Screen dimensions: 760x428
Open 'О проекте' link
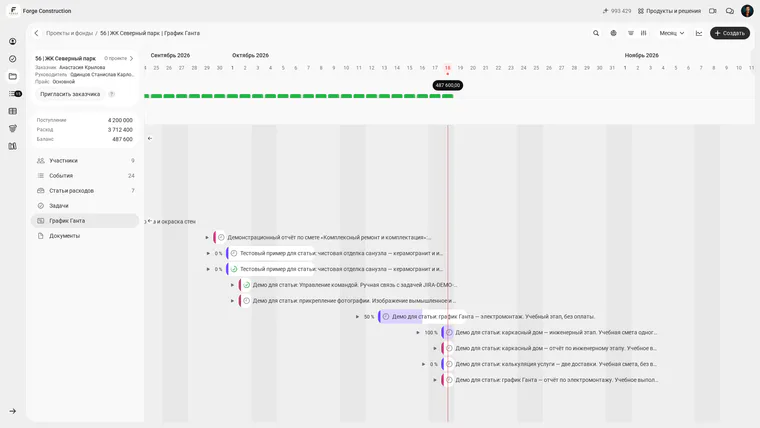coord(119,58)
